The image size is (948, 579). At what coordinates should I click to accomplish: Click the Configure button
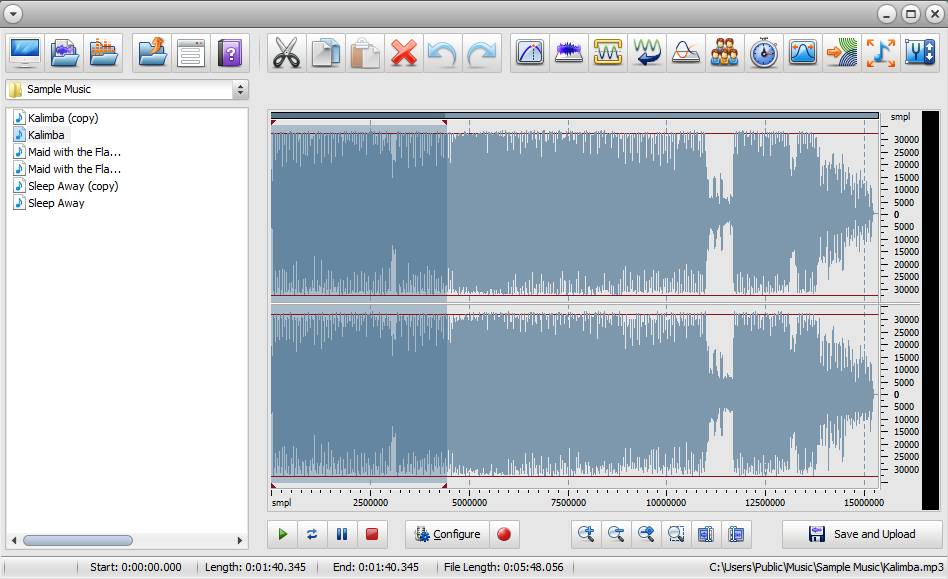[x=447, y=534]
